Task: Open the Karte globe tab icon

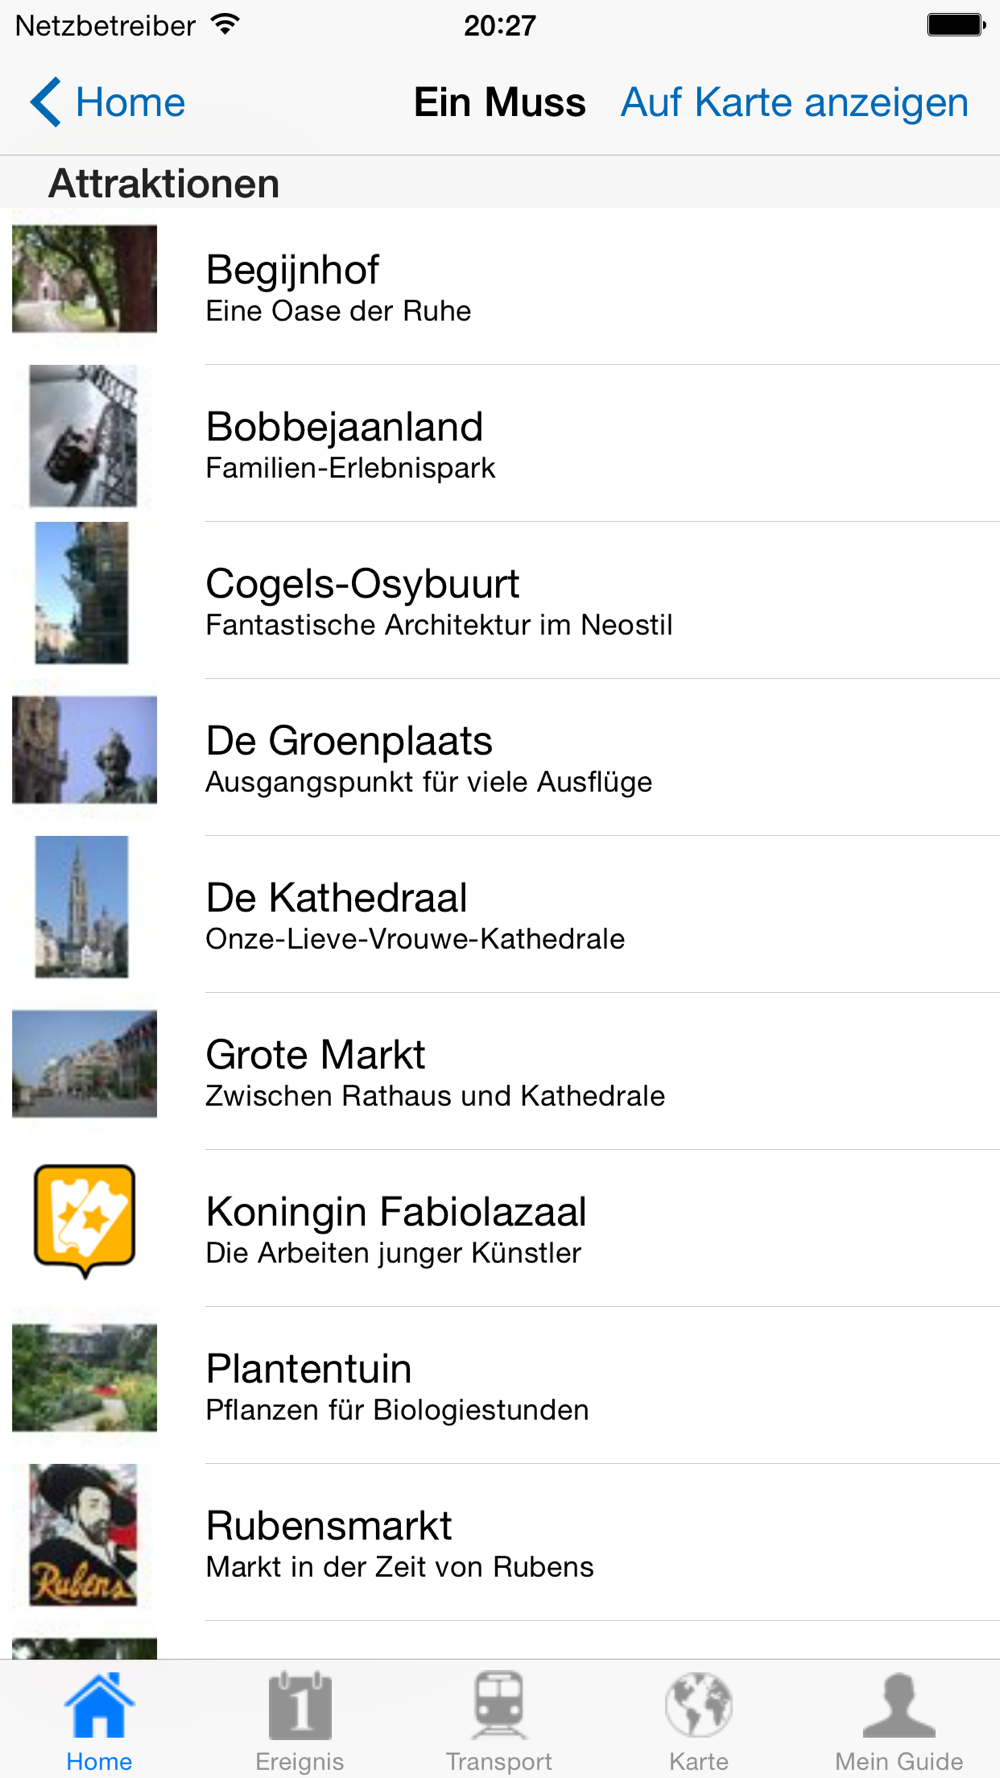Action: tap(699, 1705)
